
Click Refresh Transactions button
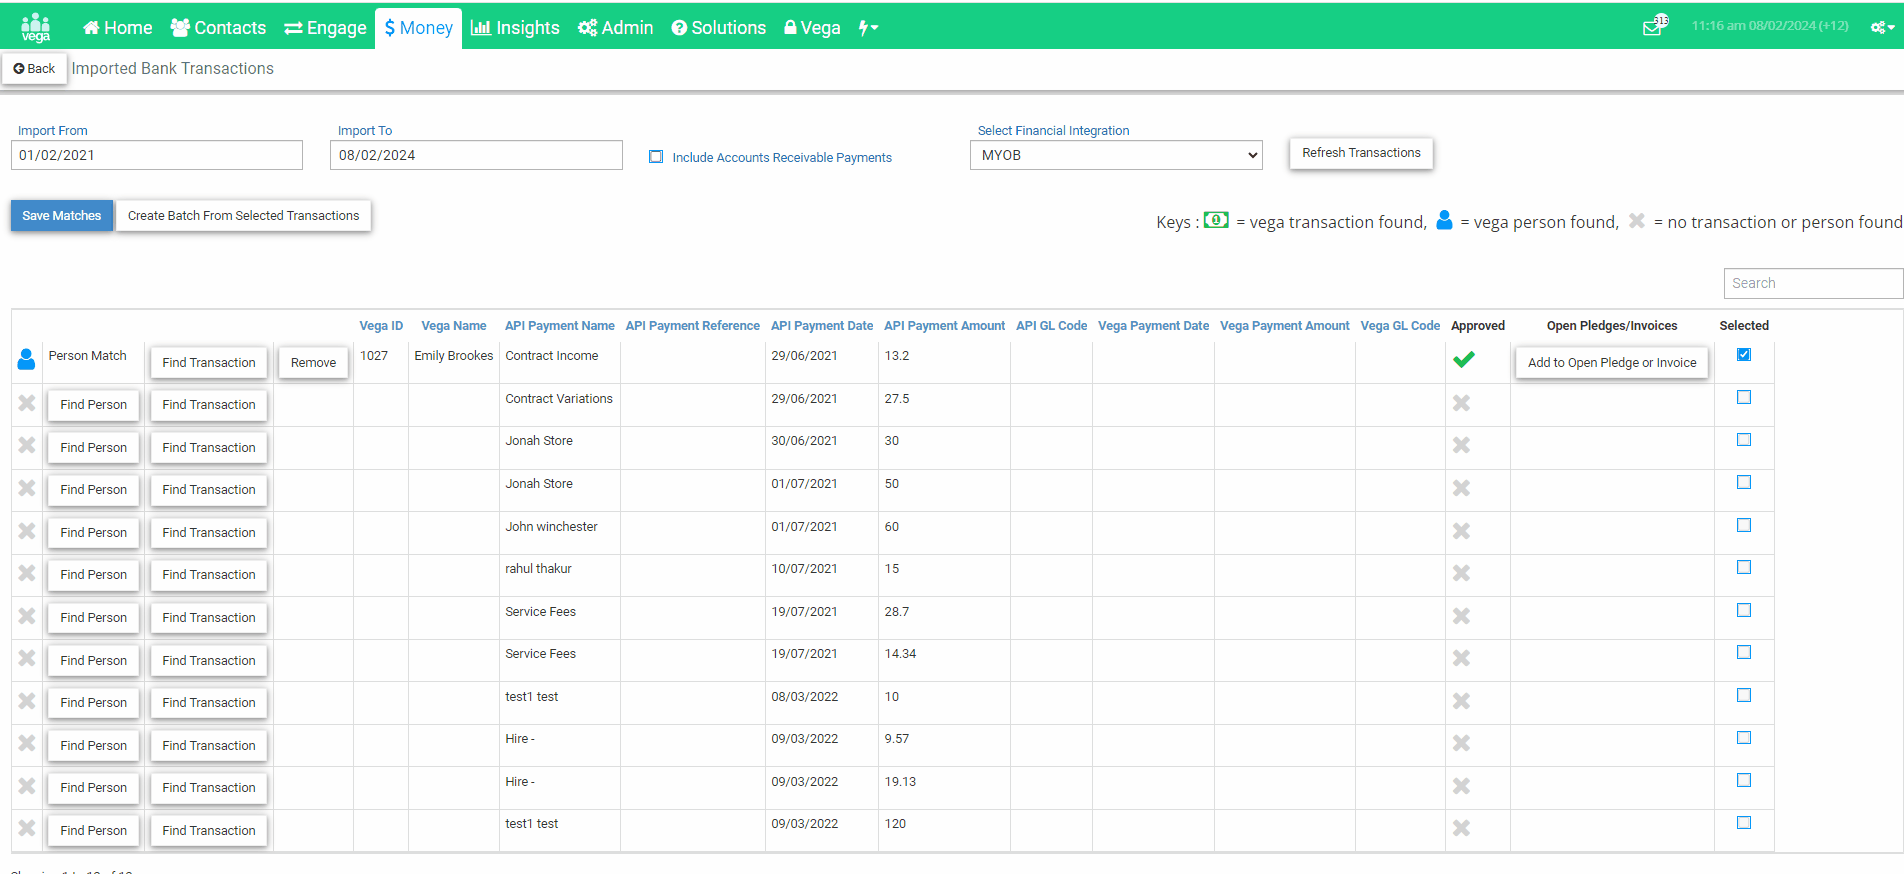point(1361,153)
